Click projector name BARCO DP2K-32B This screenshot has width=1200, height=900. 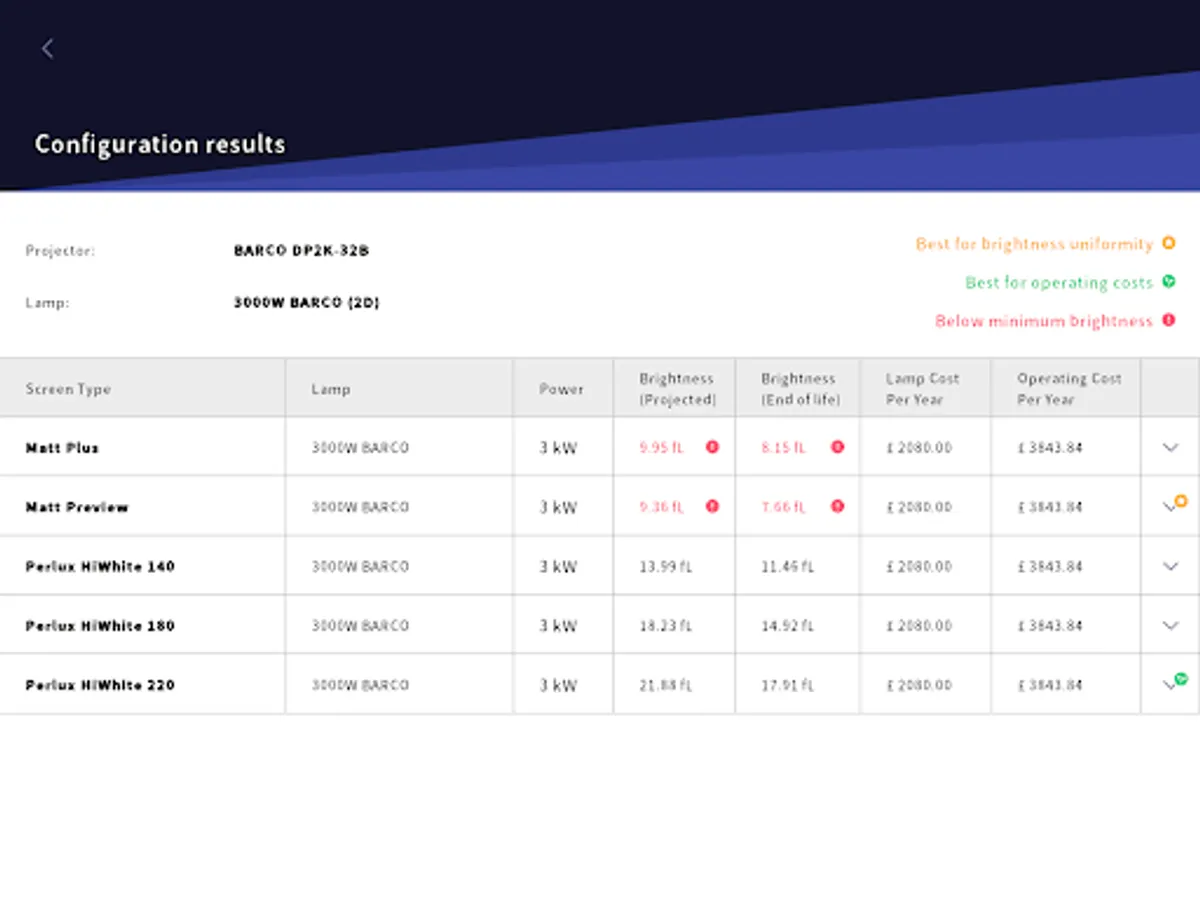tap(301, 251)
